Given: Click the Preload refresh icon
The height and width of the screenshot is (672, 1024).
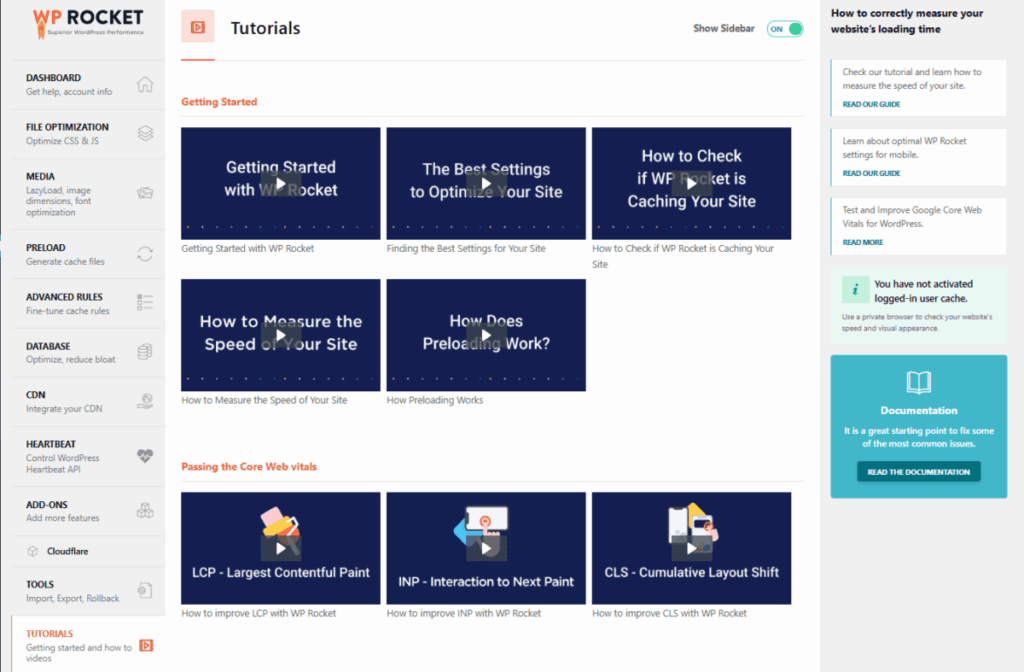Looking at the screenshot, I should pos(145,254).
